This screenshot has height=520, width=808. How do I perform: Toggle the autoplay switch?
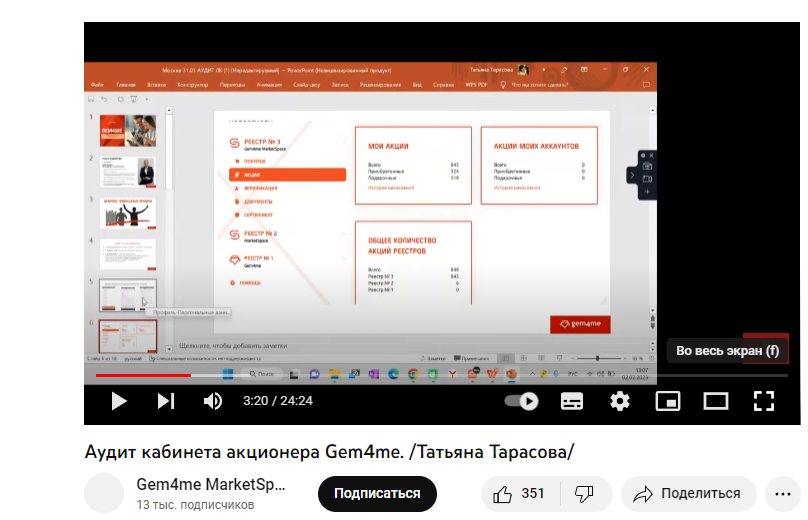[x=521, y=401]
